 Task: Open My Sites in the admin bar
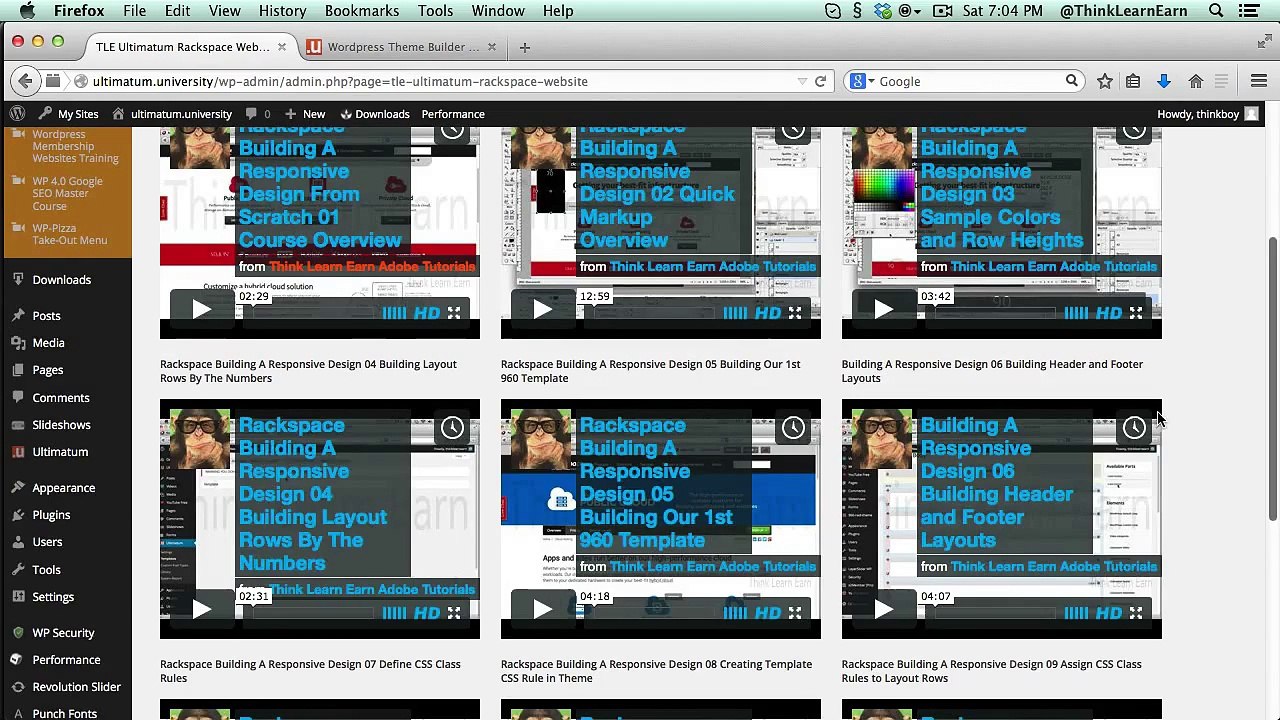(x=68, y=114)
